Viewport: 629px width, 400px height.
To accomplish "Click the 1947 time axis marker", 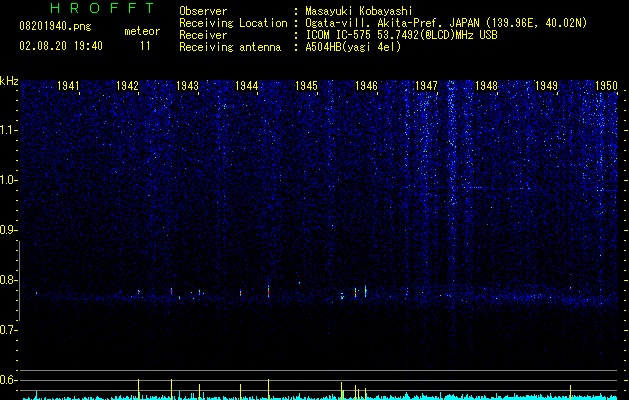I will coord(426,86).
